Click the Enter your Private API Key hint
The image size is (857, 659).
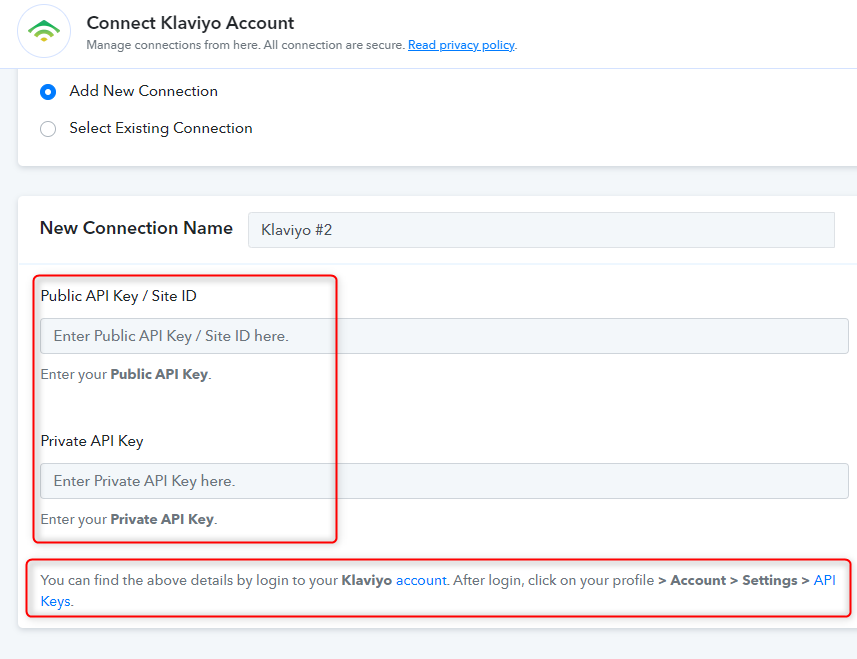point(129,519)
